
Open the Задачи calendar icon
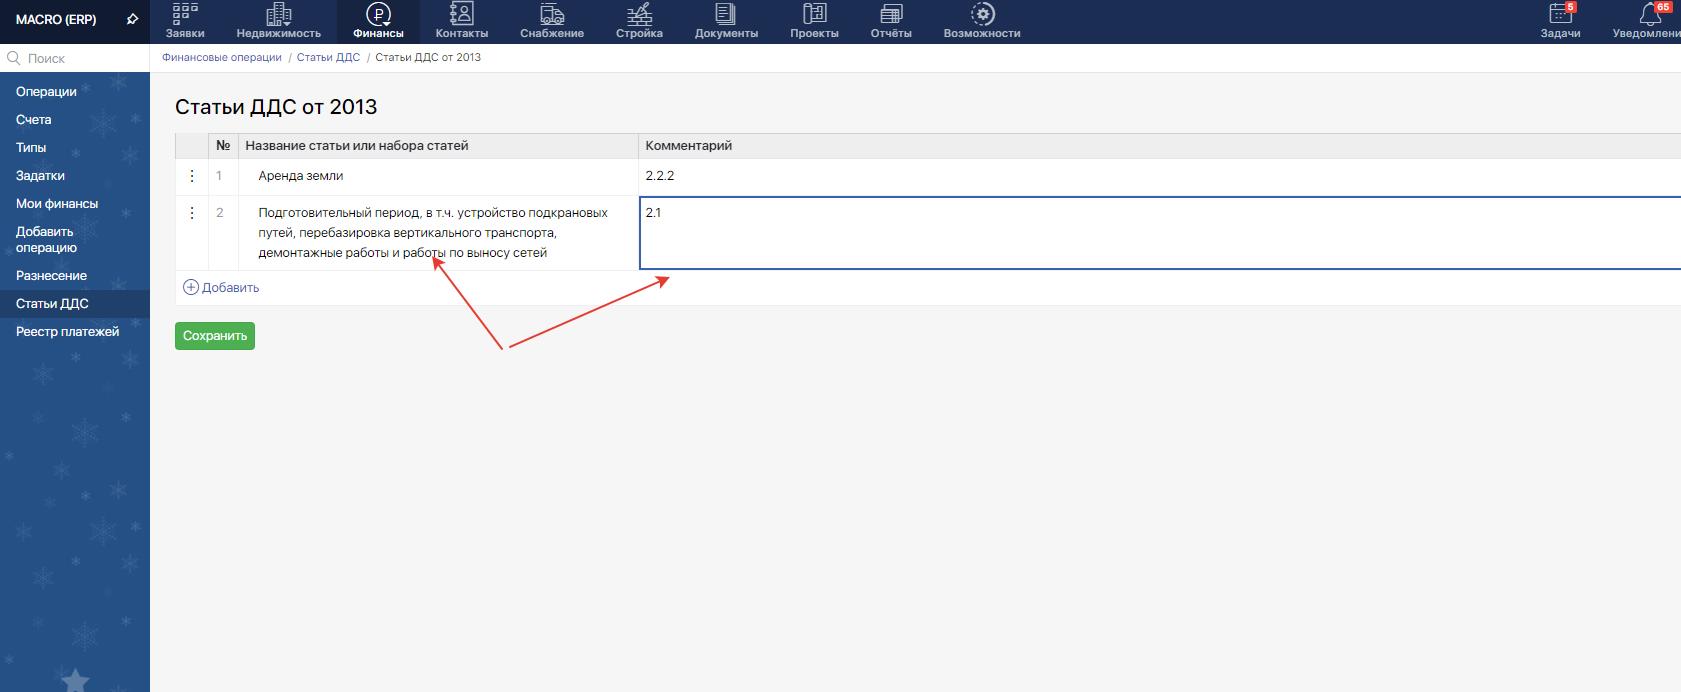(x=1560, y=14)
